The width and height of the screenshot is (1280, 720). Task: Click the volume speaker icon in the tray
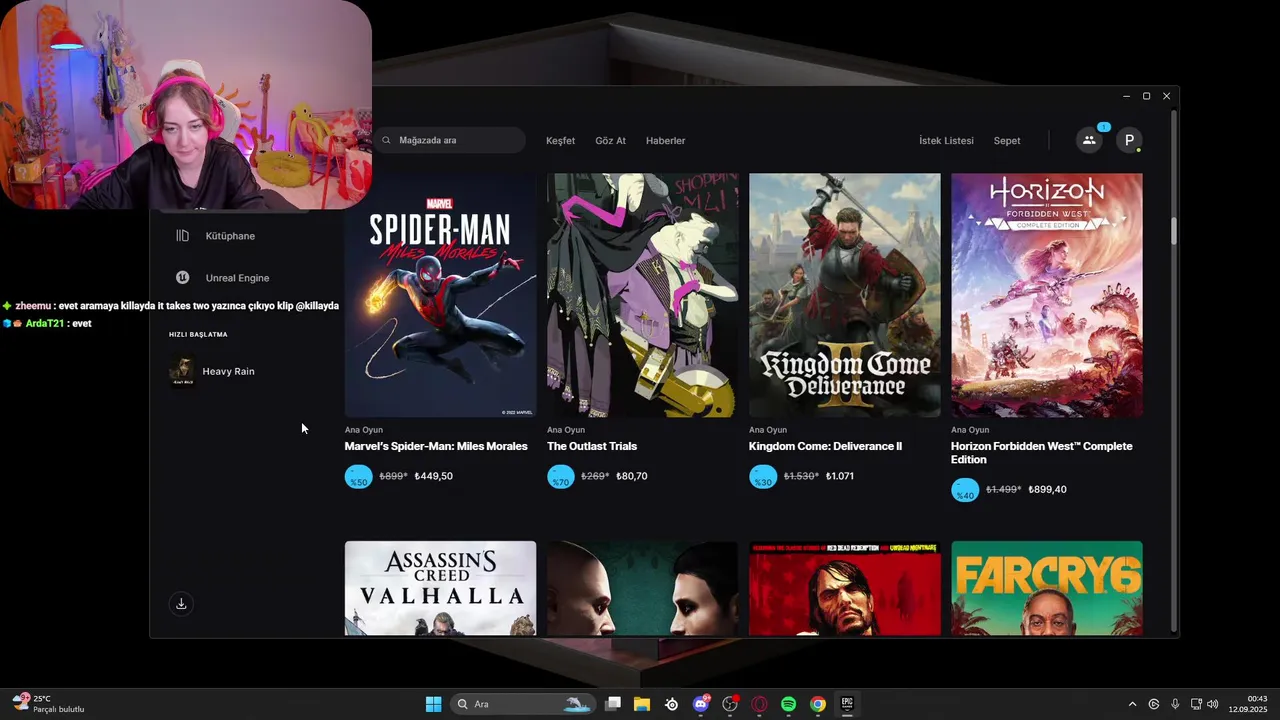[1213, 704]
